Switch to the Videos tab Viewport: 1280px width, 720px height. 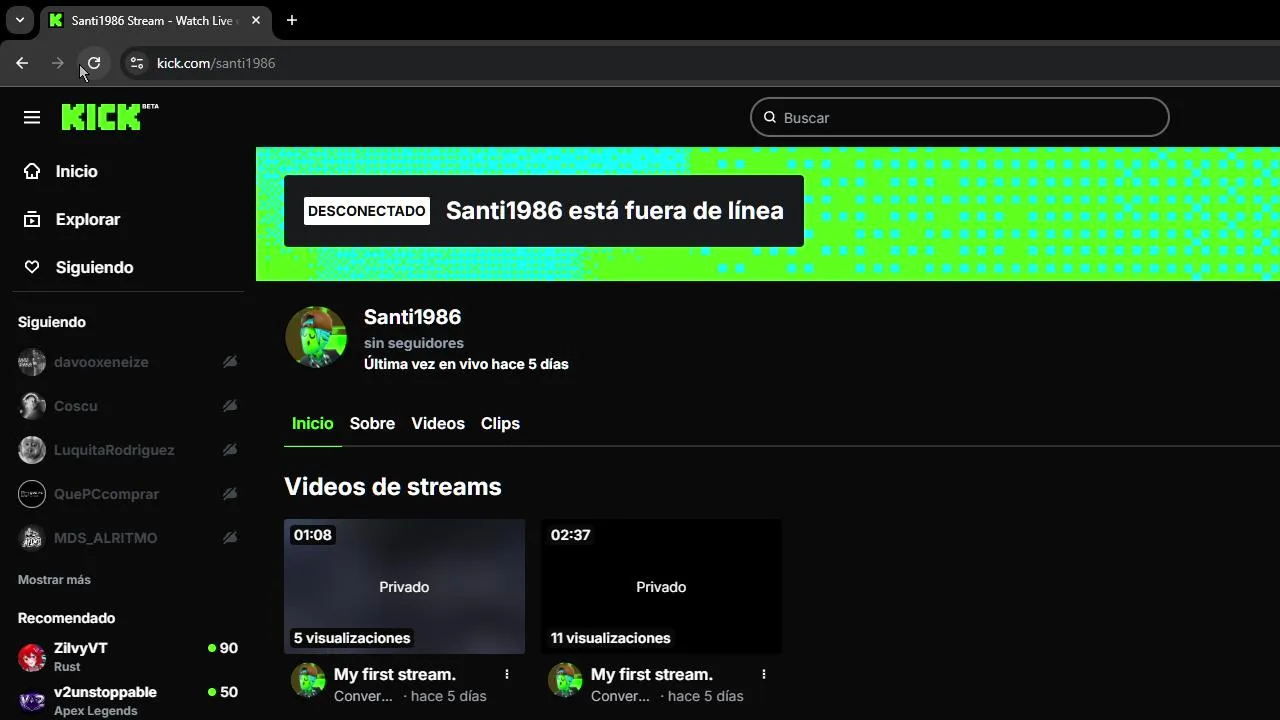point(438,424)
